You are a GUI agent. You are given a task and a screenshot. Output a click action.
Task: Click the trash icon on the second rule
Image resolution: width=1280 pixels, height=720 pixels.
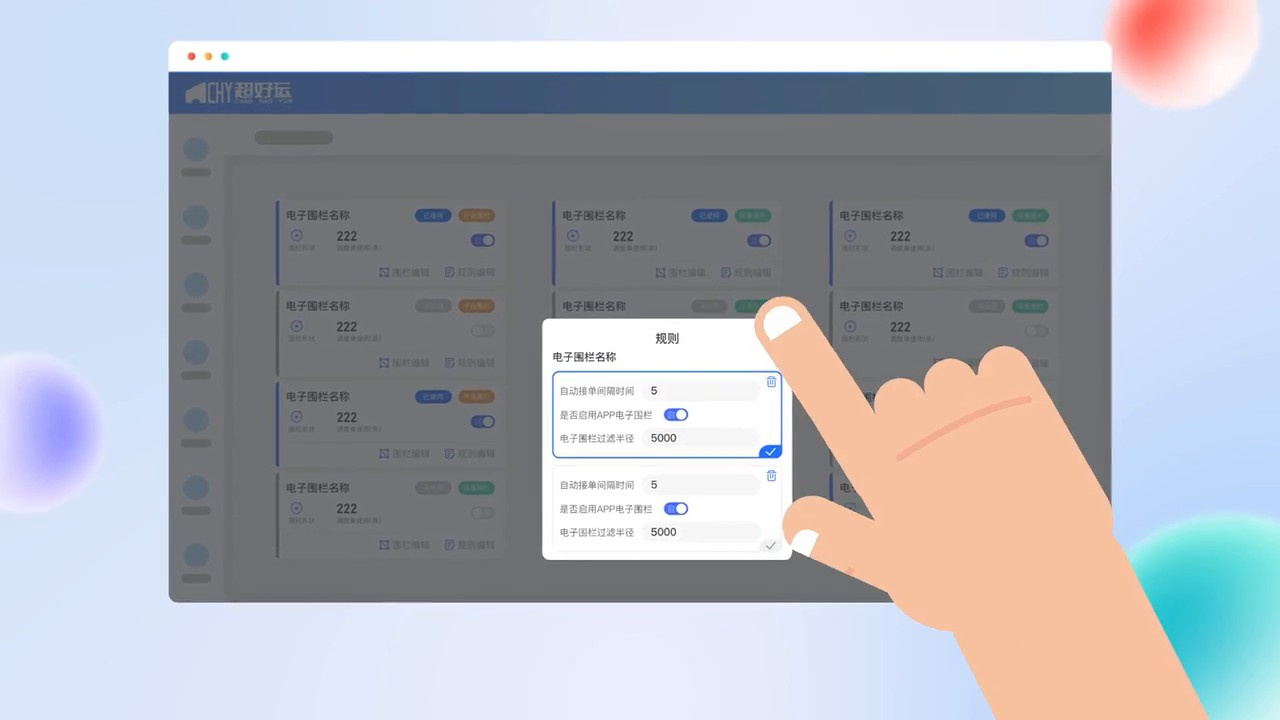tap(771, 476)
